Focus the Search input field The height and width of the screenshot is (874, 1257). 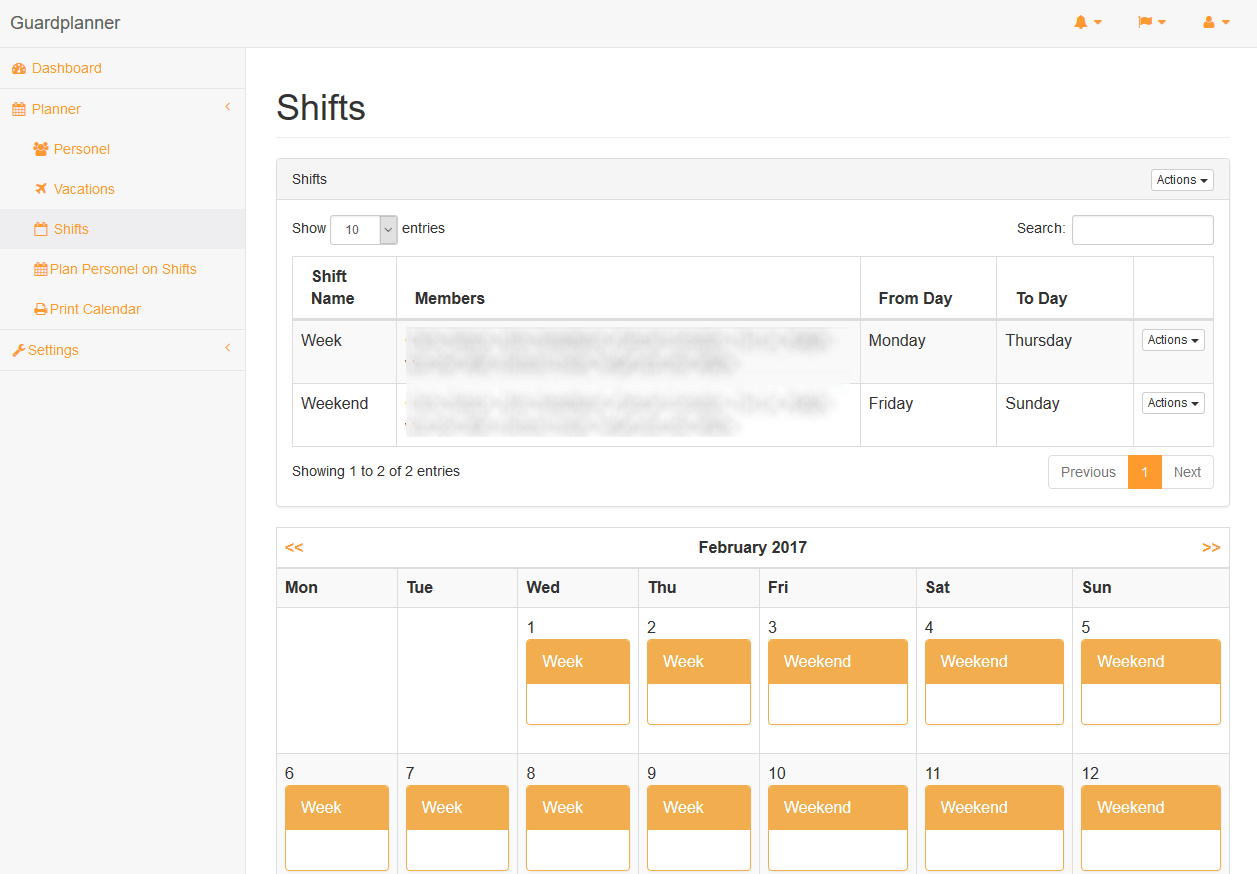click(x=1142, y=230)
